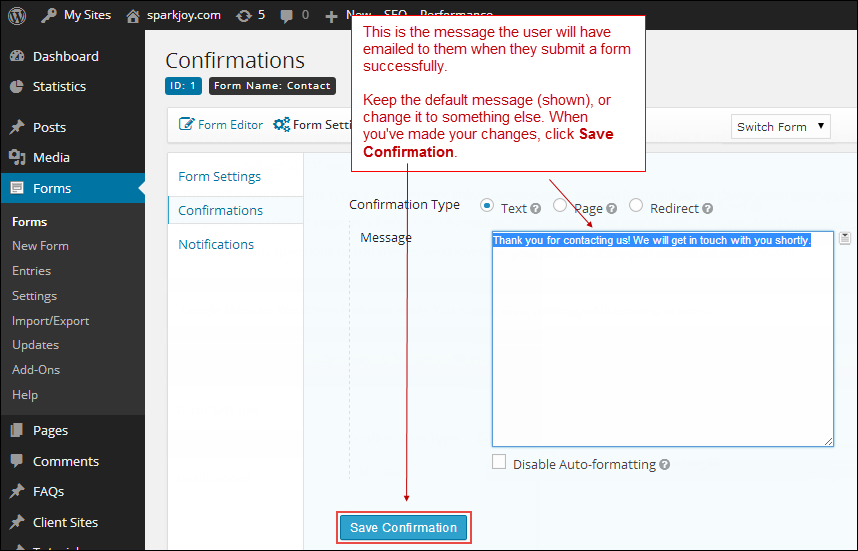
Task: Open My Sites menu in admin bar
Action: [87, 15]
